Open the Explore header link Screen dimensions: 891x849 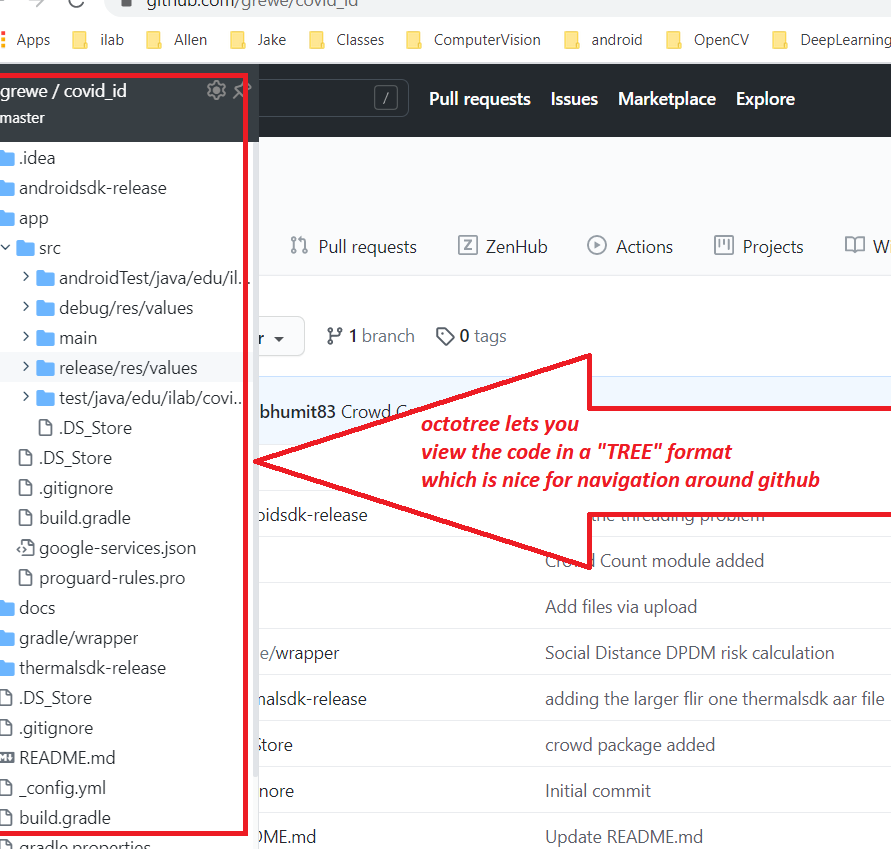tap(765, 99)
